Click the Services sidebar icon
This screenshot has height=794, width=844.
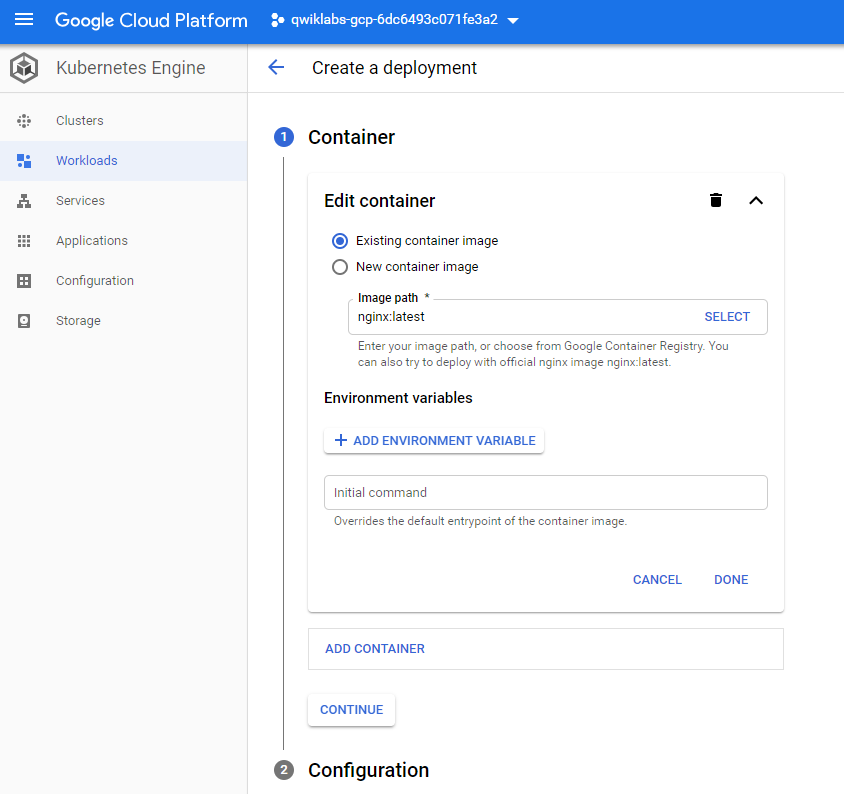point(24,201)
